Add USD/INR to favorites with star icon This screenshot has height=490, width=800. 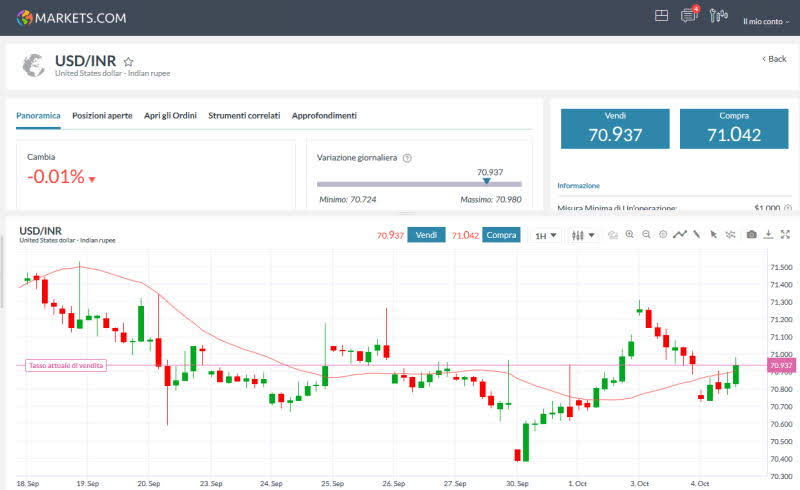128,61
